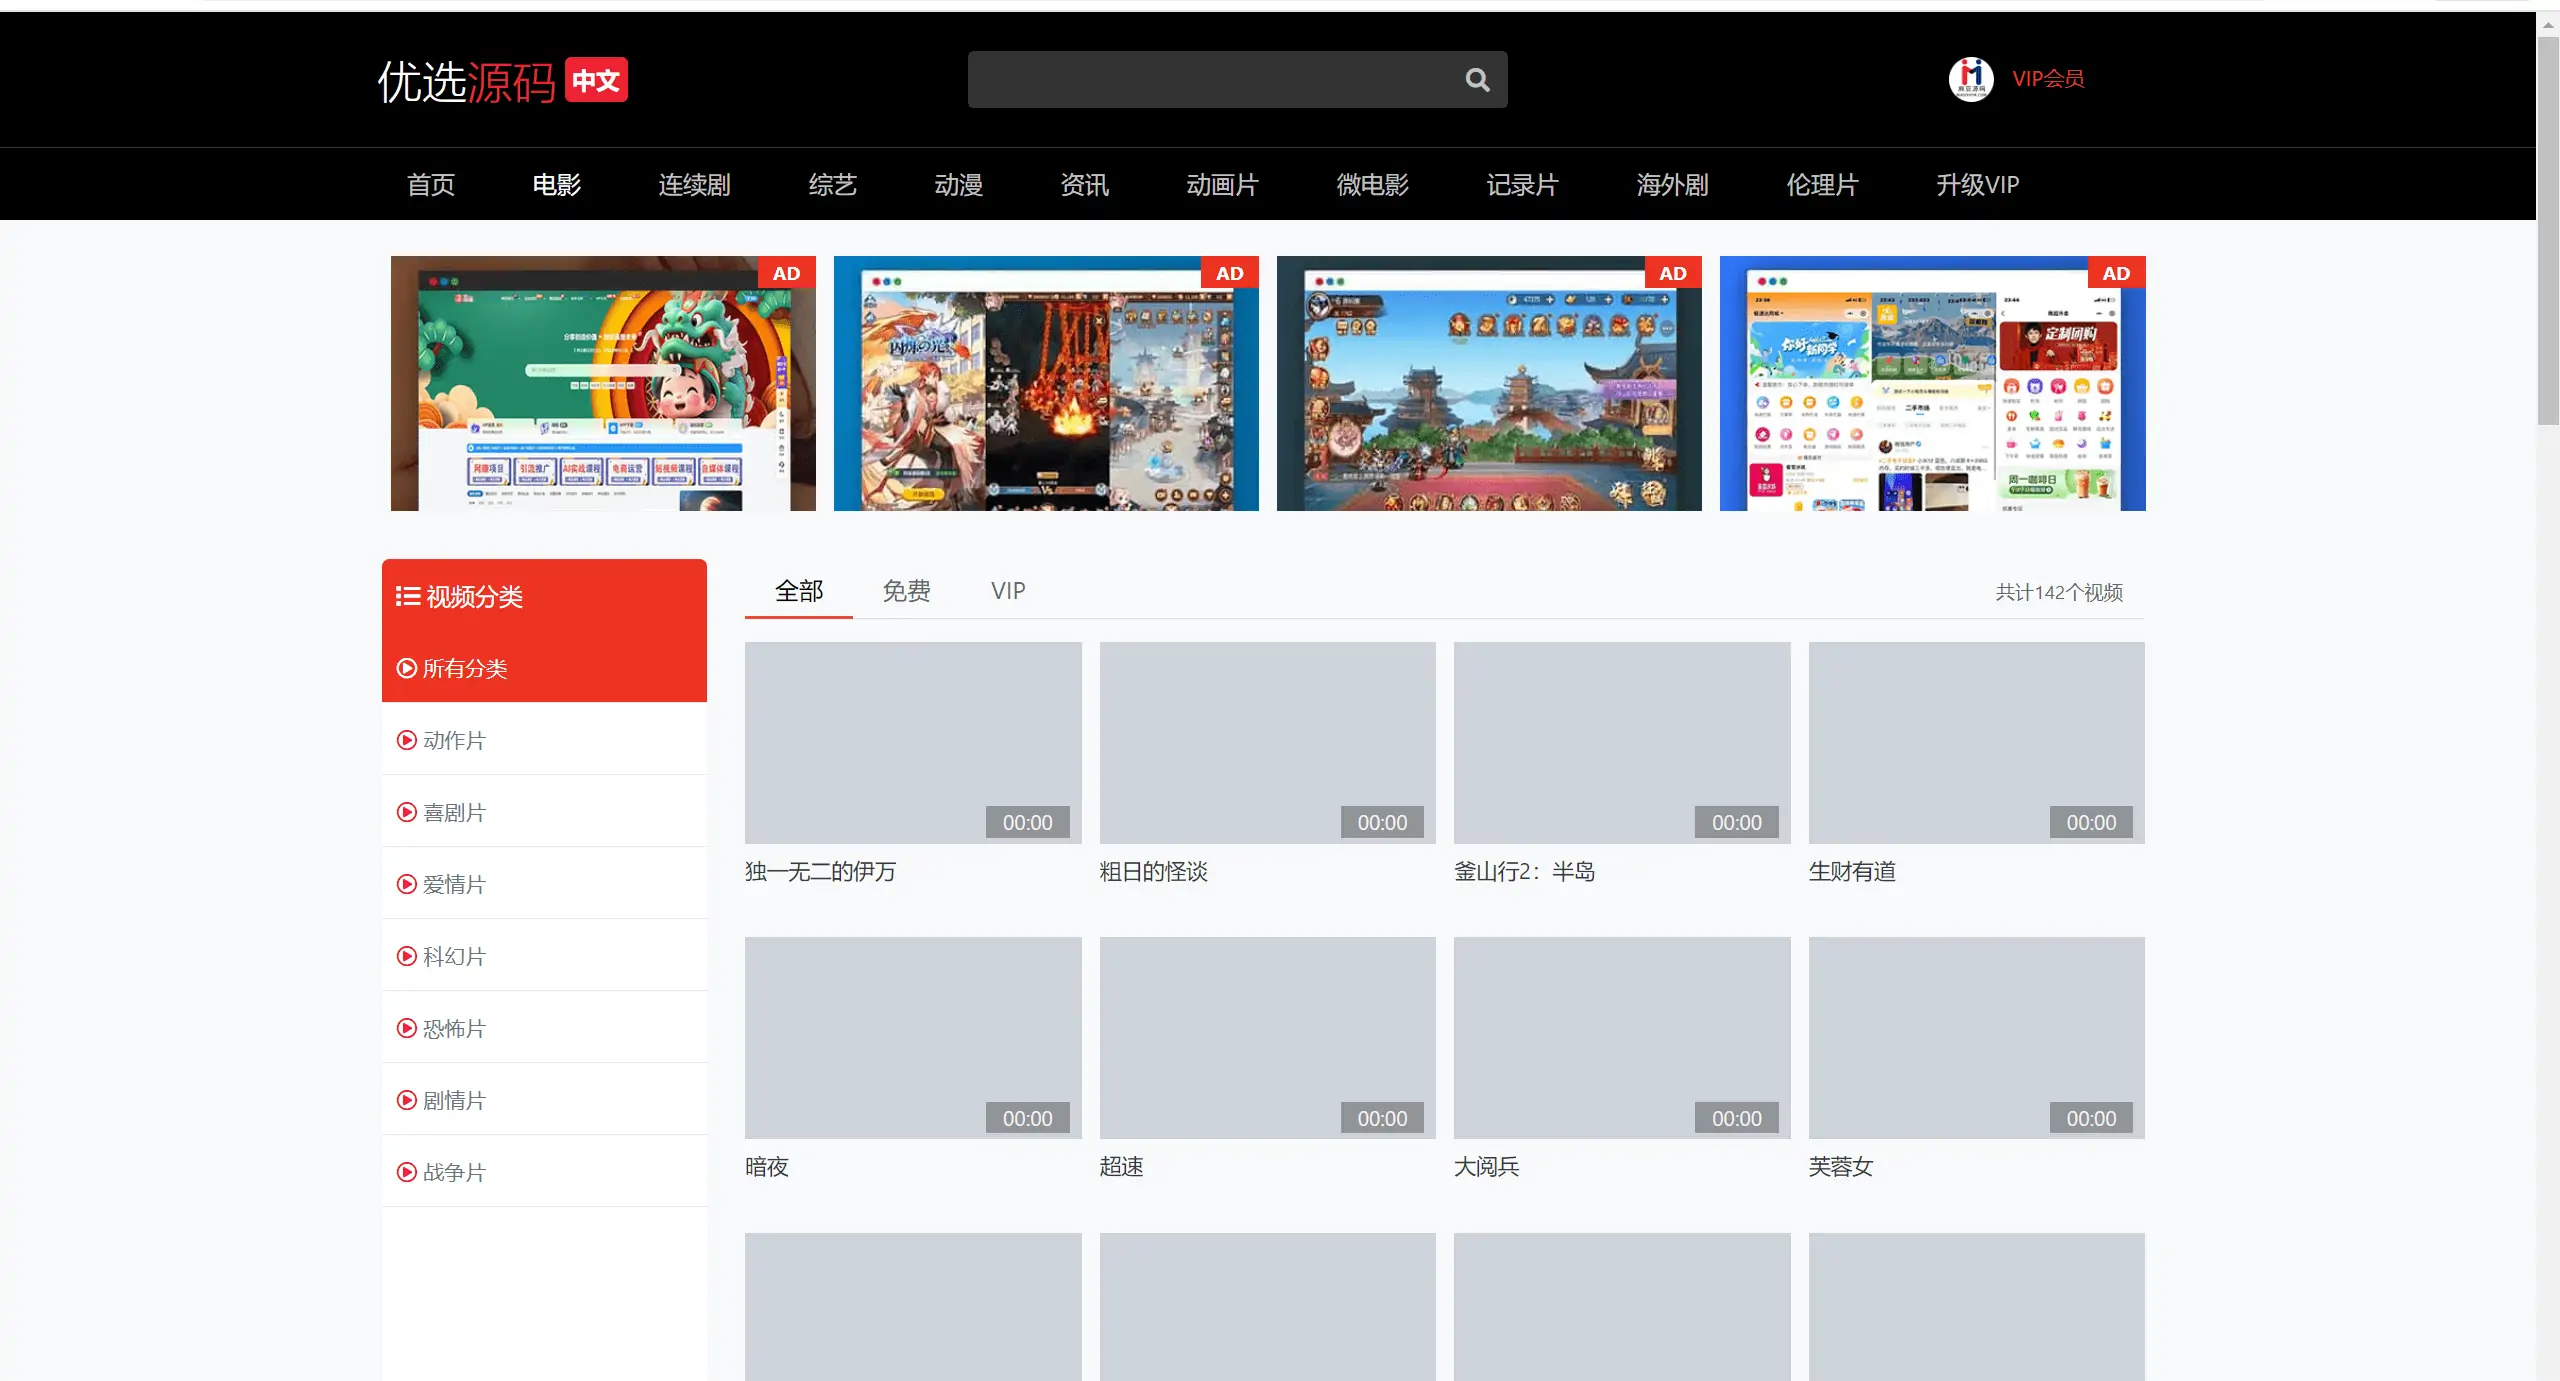Select the VIP content tab
The image size is (2560, 1381).
[x=1011, y=590]
